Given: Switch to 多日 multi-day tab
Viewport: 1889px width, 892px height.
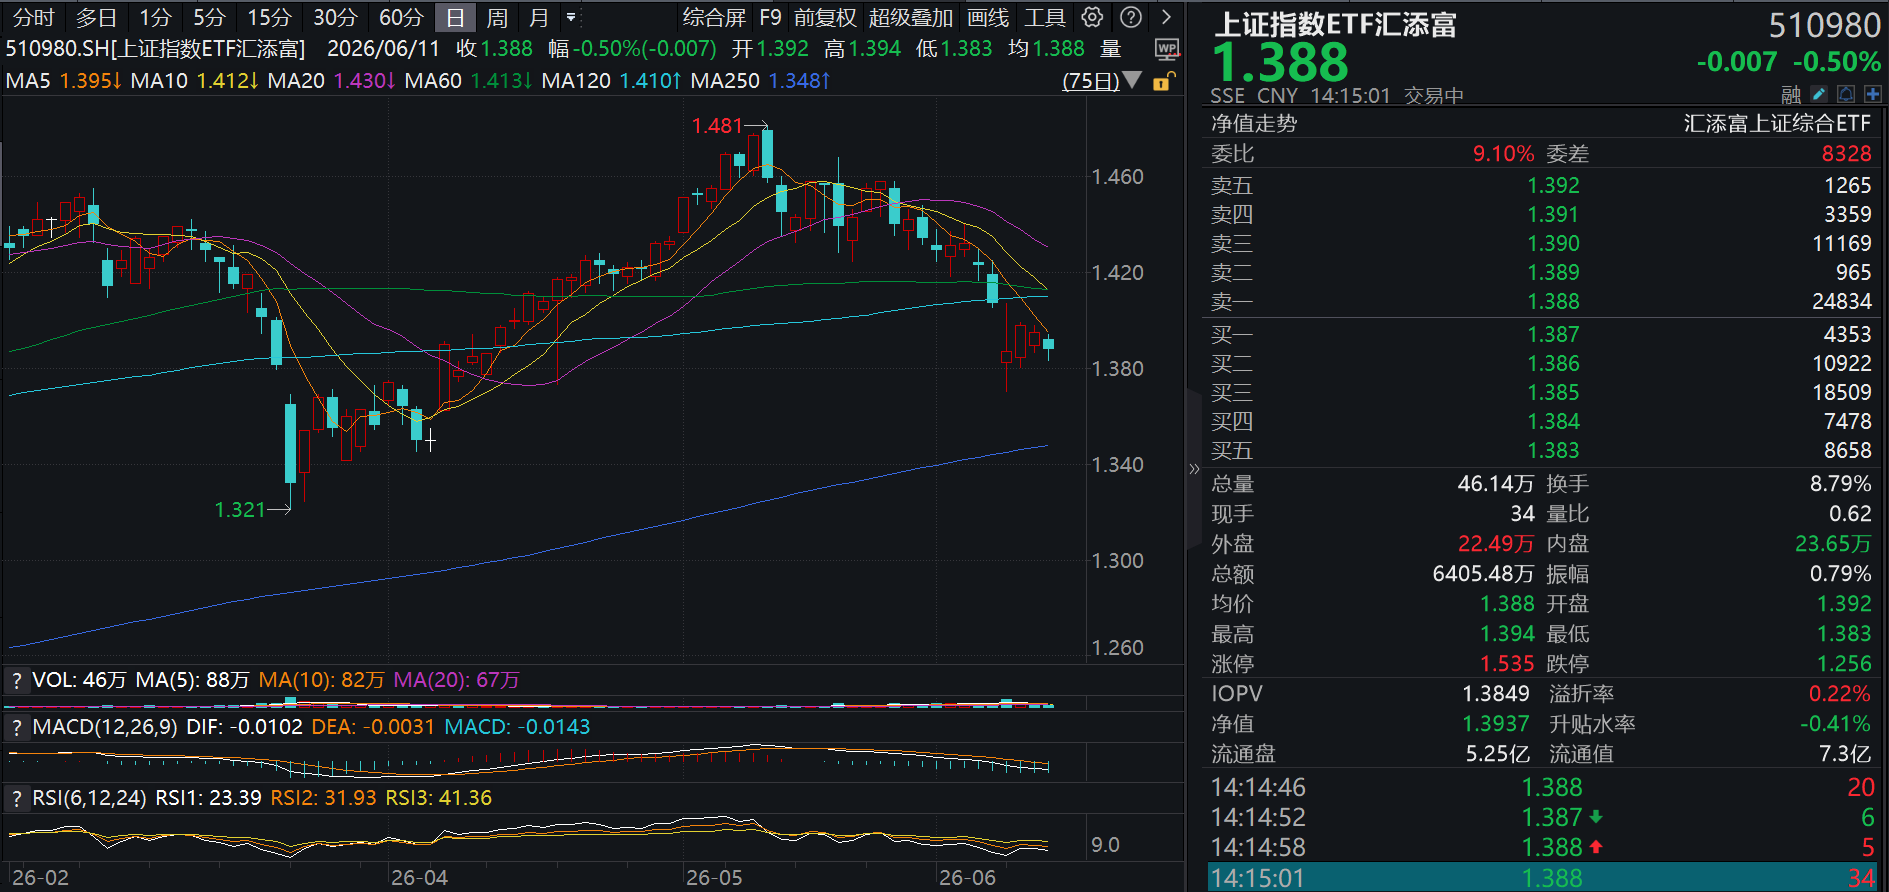Looking at the screenshot, I should (96, 17).
